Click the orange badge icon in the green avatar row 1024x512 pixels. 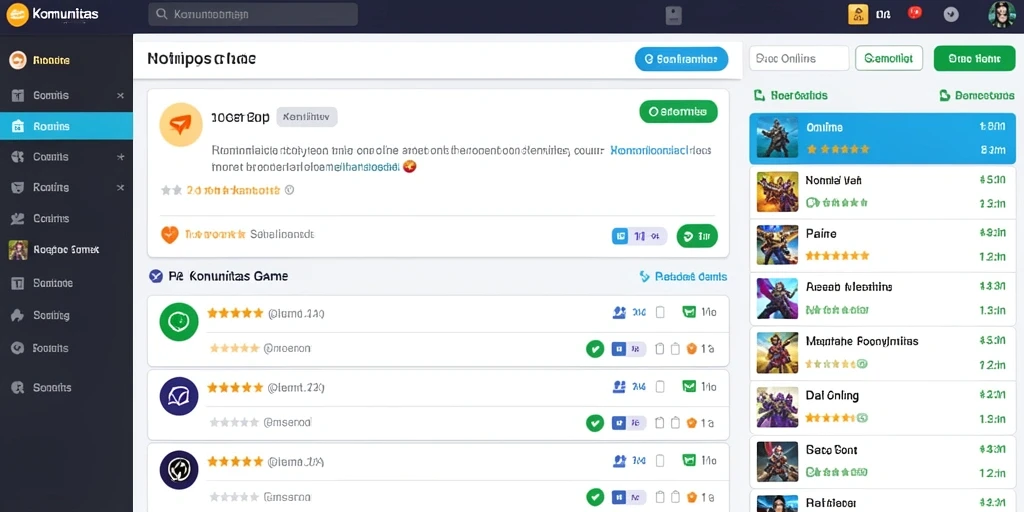click(692, 349)
